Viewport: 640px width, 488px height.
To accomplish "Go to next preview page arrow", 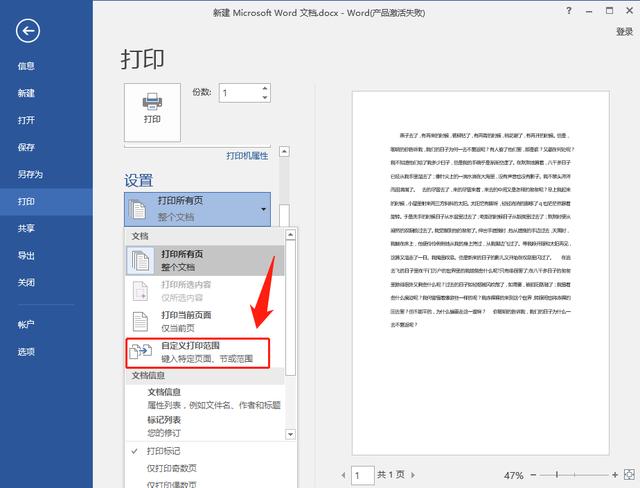I will (413, 475).
